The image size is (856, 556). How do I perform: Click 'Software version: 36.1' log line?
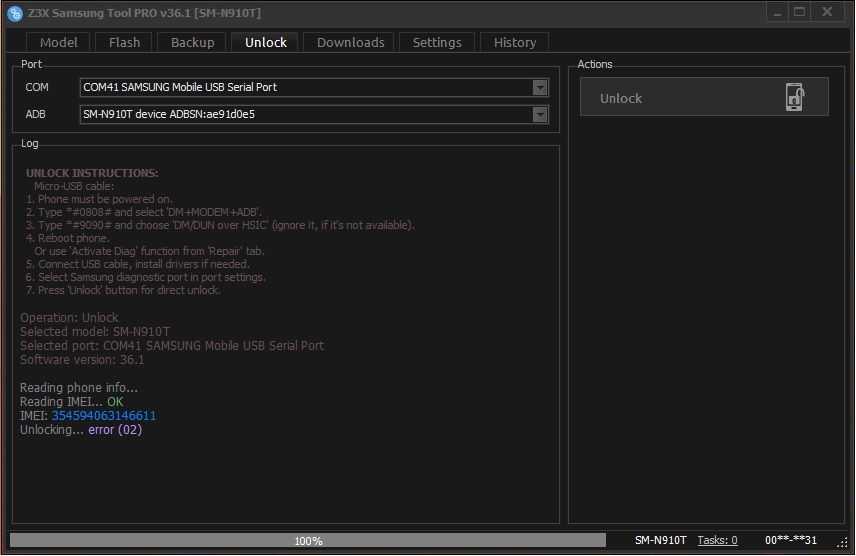click(x=82, y=360)
